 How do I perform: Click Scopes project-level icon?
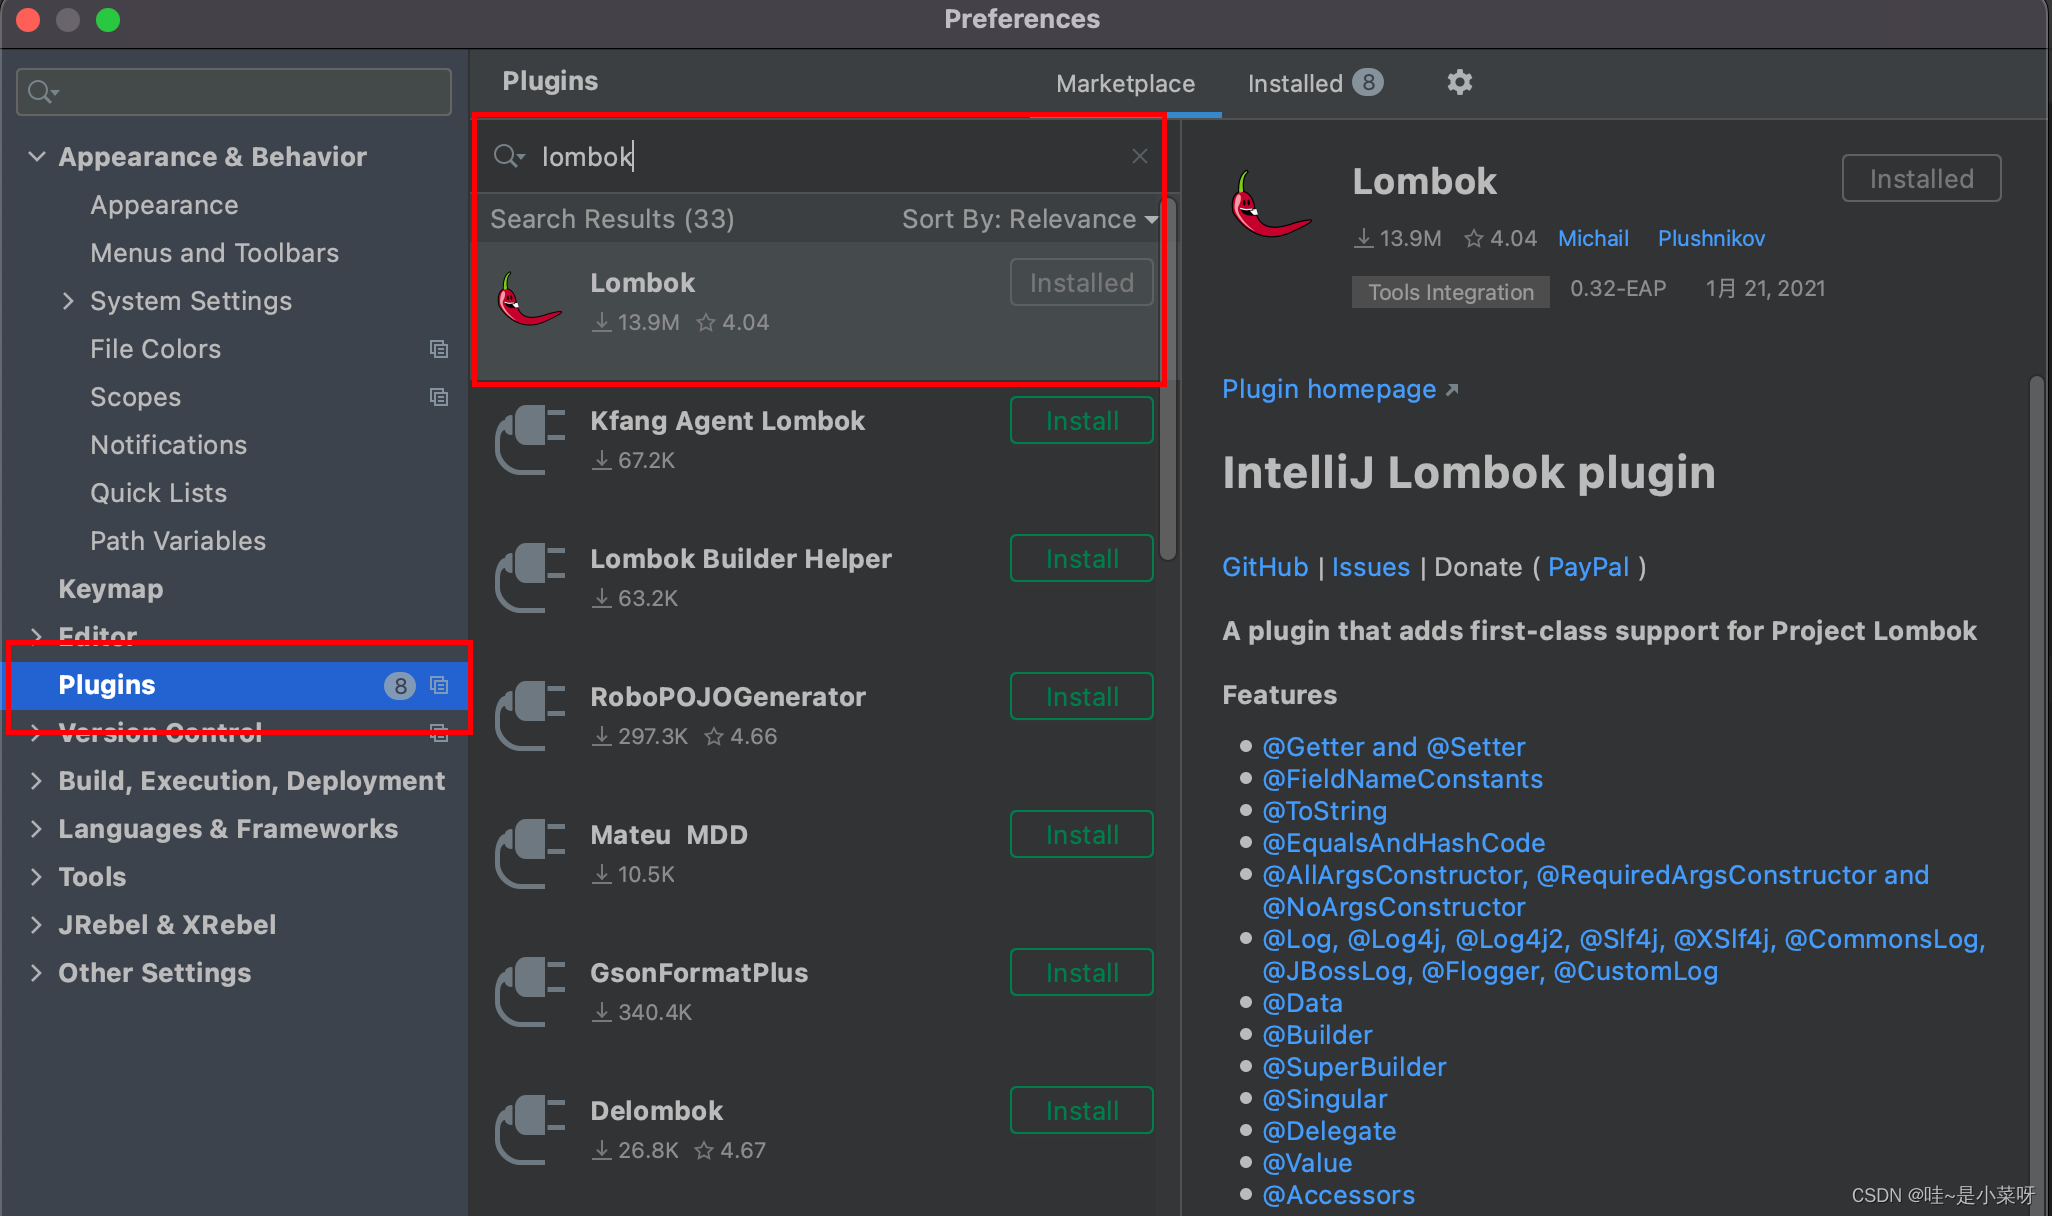[x=438, y=397]
